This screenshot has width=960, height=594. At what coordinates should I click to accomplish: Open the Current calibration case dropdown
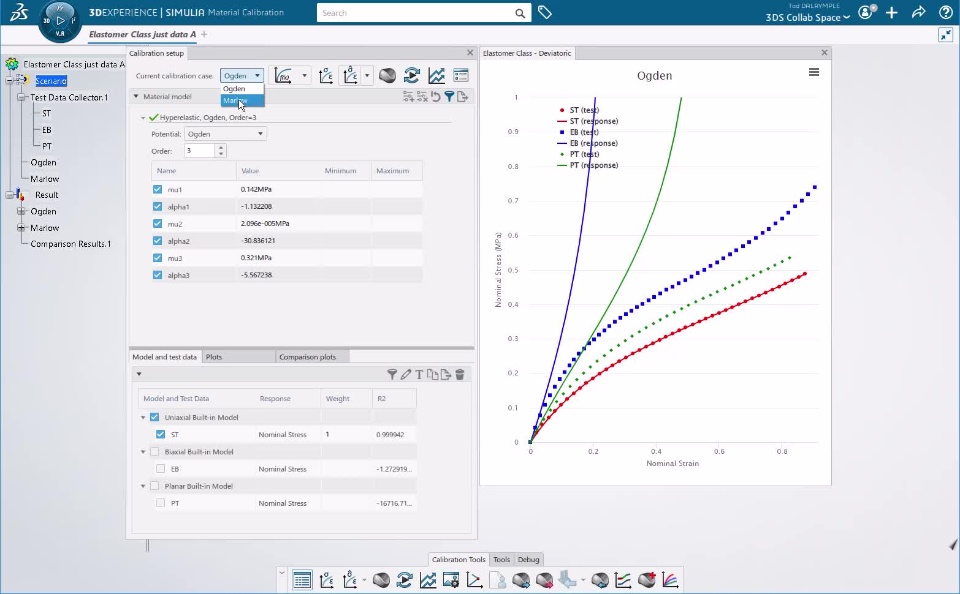pos(242,76)
